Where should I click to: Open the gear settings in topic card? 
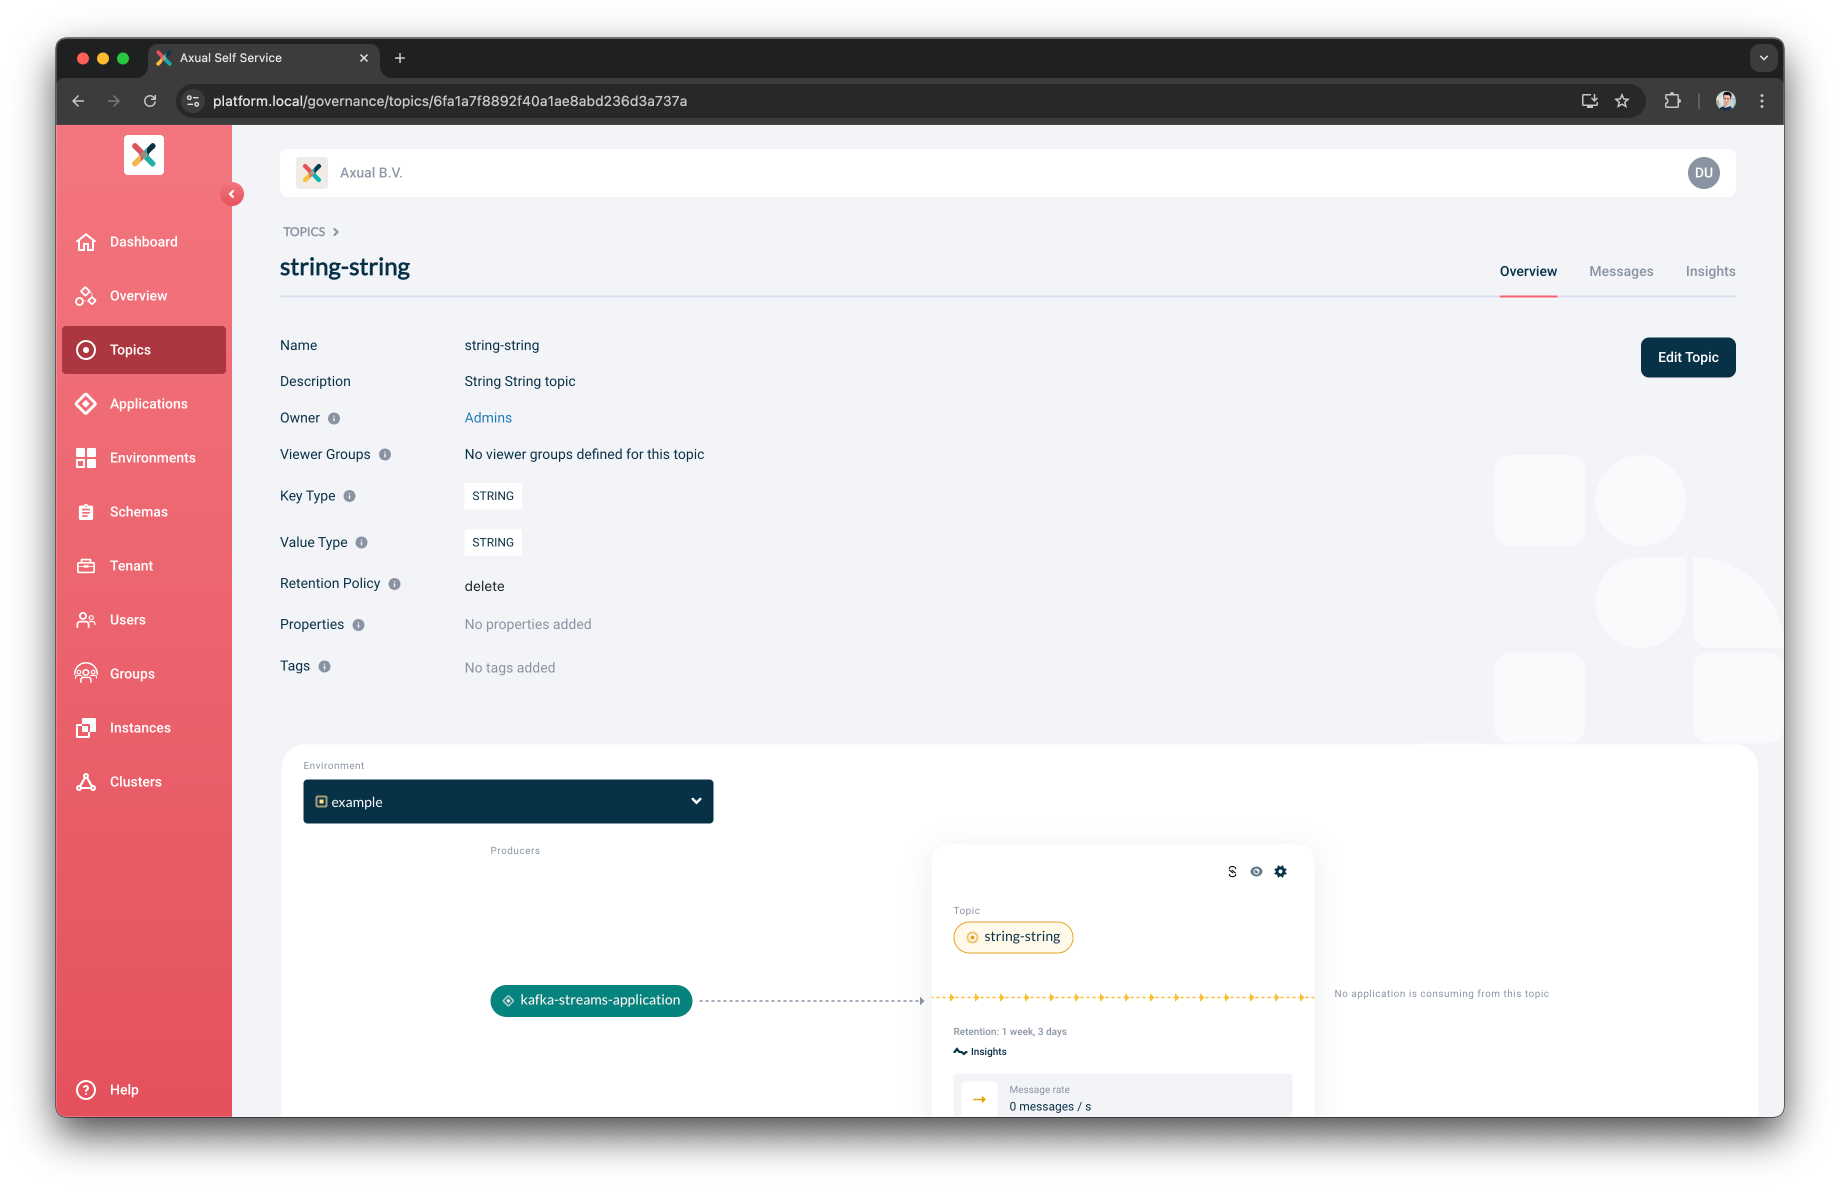(1281, 872)
